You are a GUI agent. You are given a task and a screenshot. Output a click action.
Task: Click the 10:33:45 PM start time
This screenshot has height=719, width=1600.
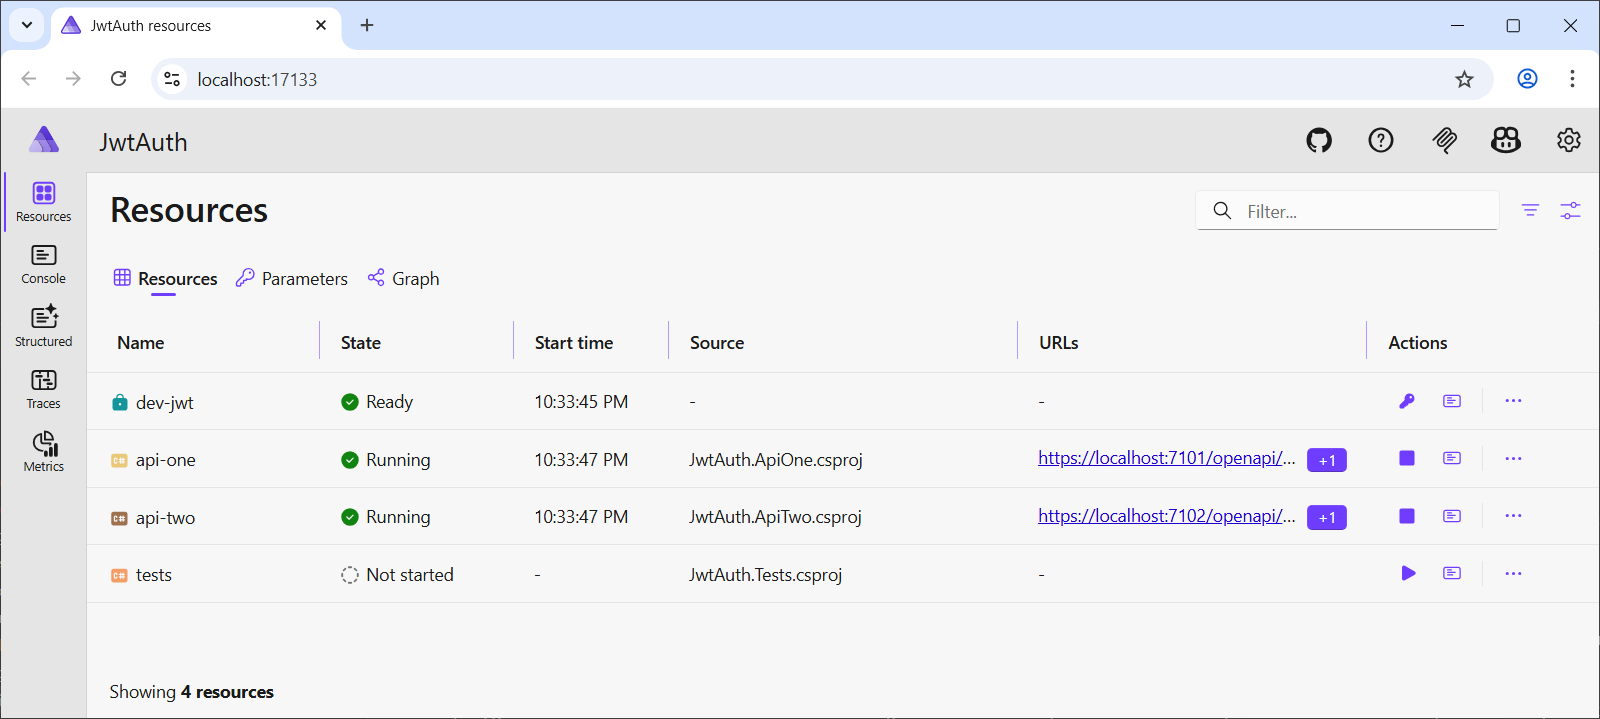point(581,402)
